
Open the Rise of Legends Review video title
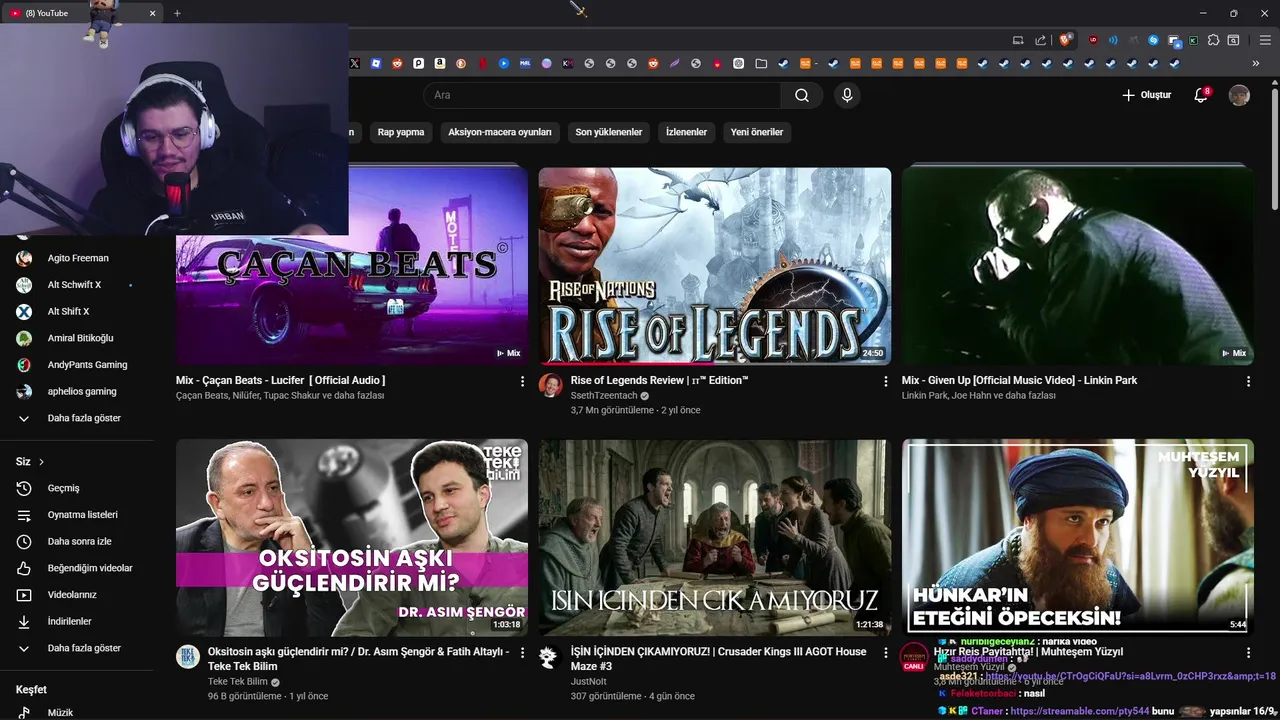pos(659,380)
